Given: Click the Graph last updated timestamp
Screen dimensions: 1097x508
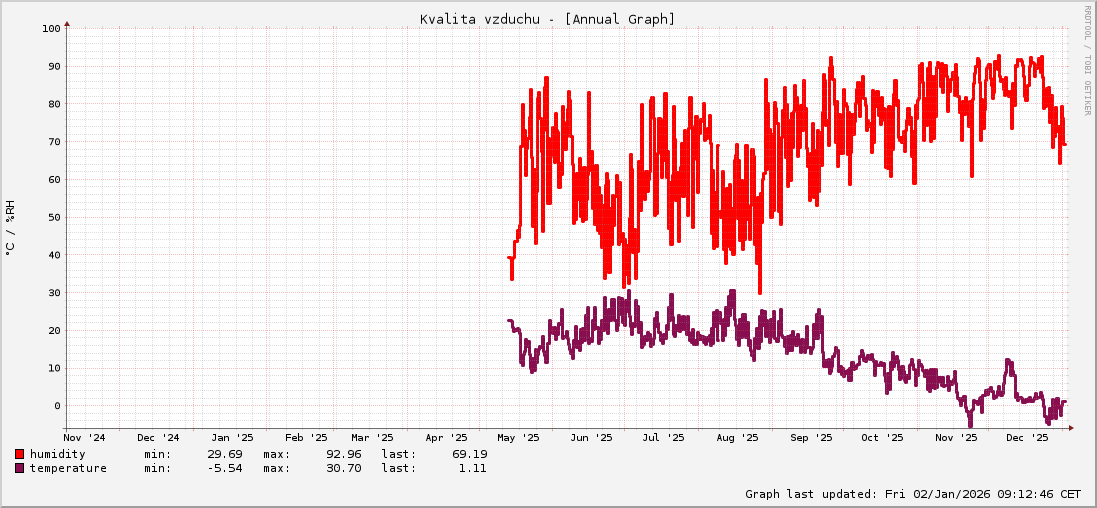Looking at the screenshot, I should 913,494.
